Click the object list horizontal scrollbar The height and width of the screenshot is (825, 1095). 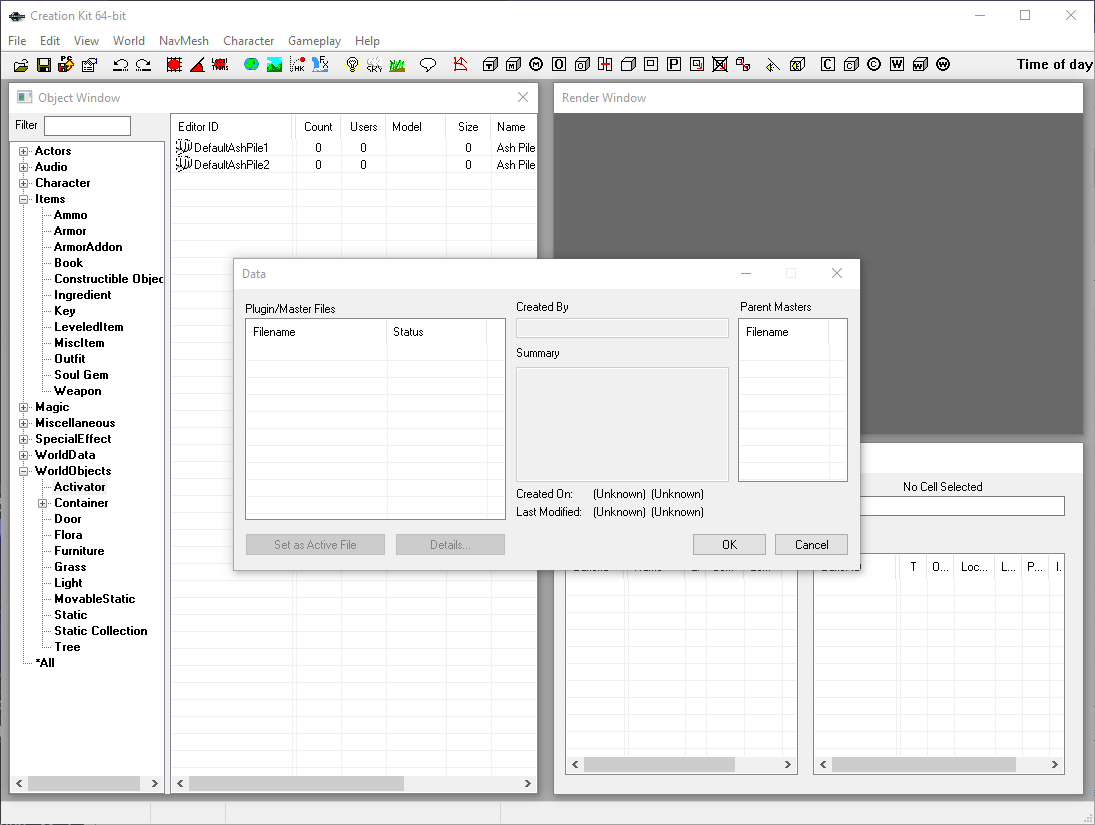(354, 784)
